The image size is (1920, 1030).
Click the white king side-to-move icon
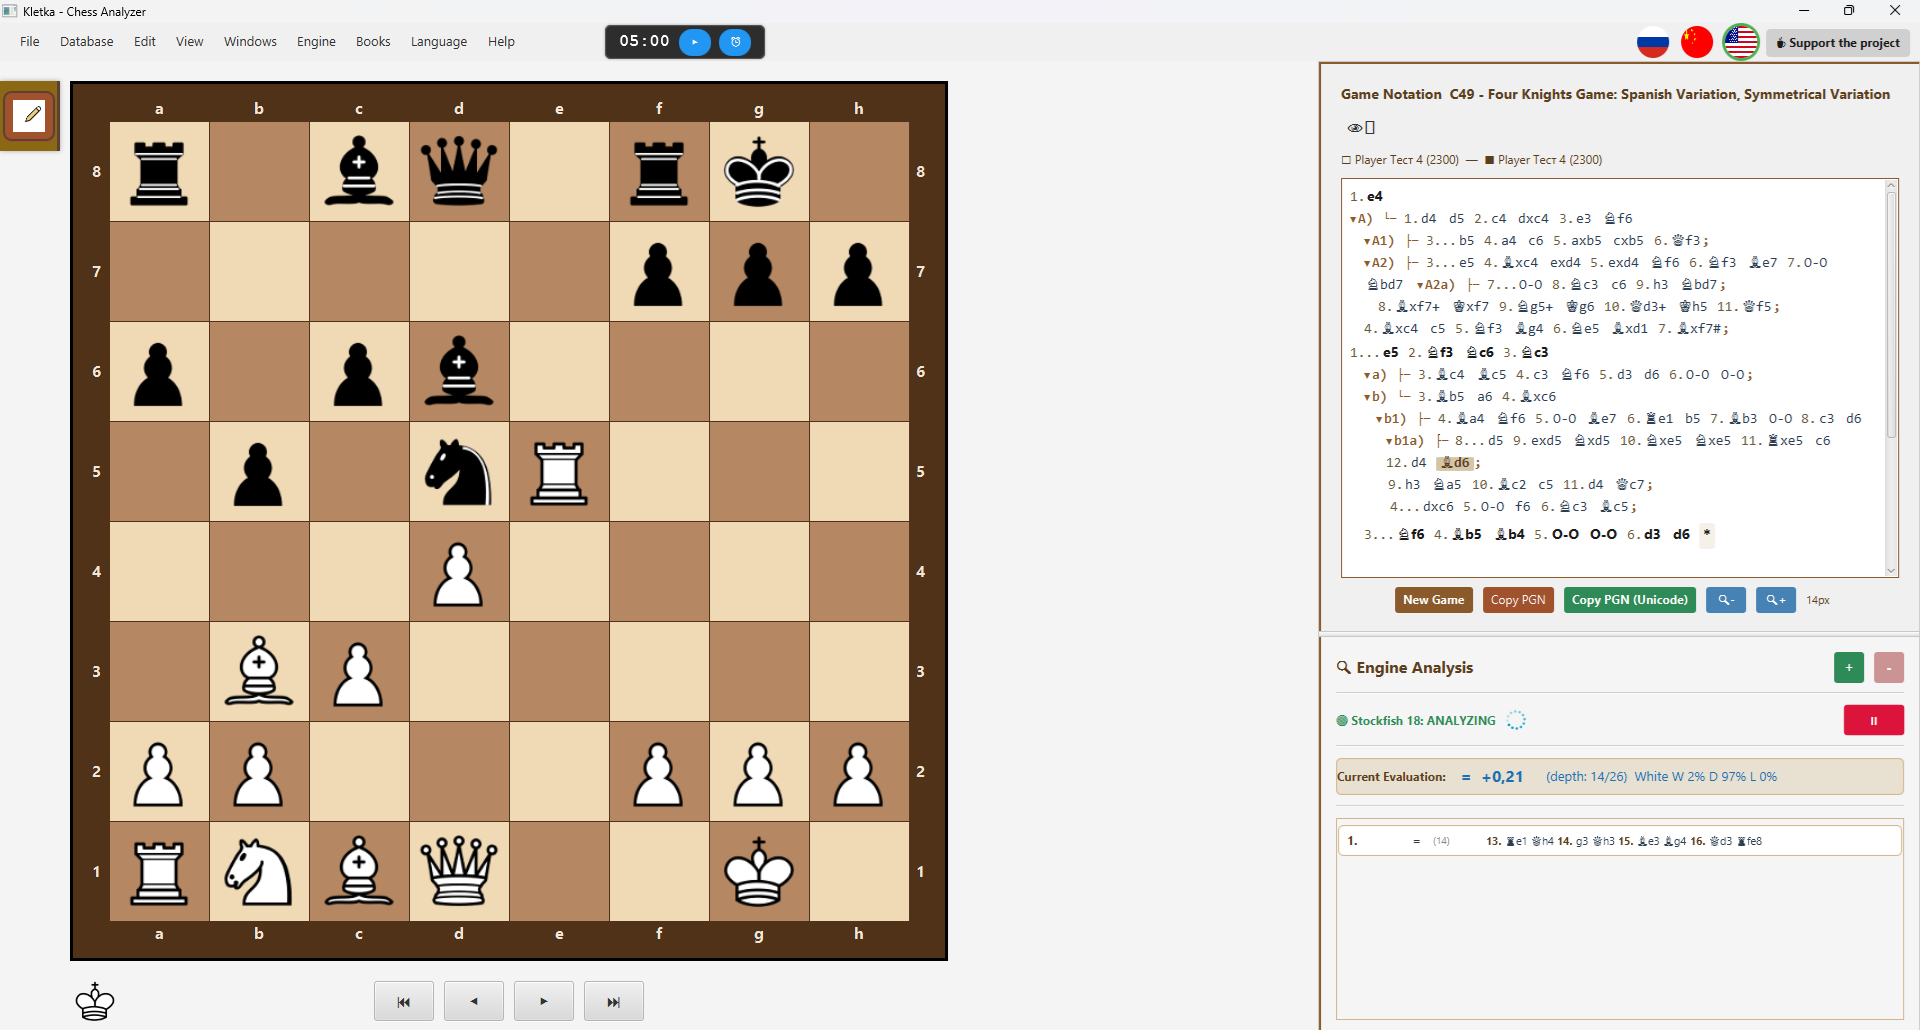click(x=95, y=1001)
